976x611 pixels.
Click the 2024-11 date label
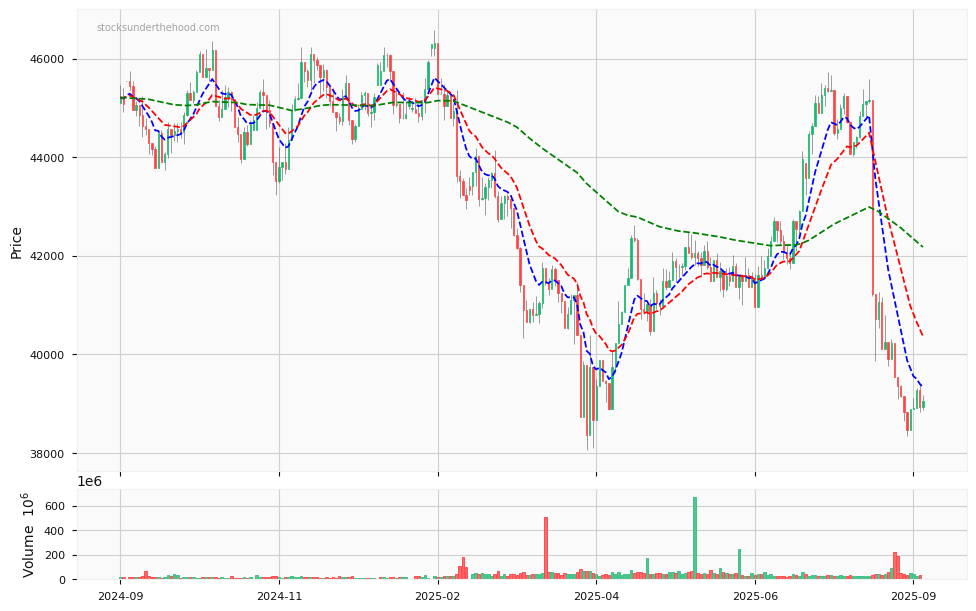[279, 596]
